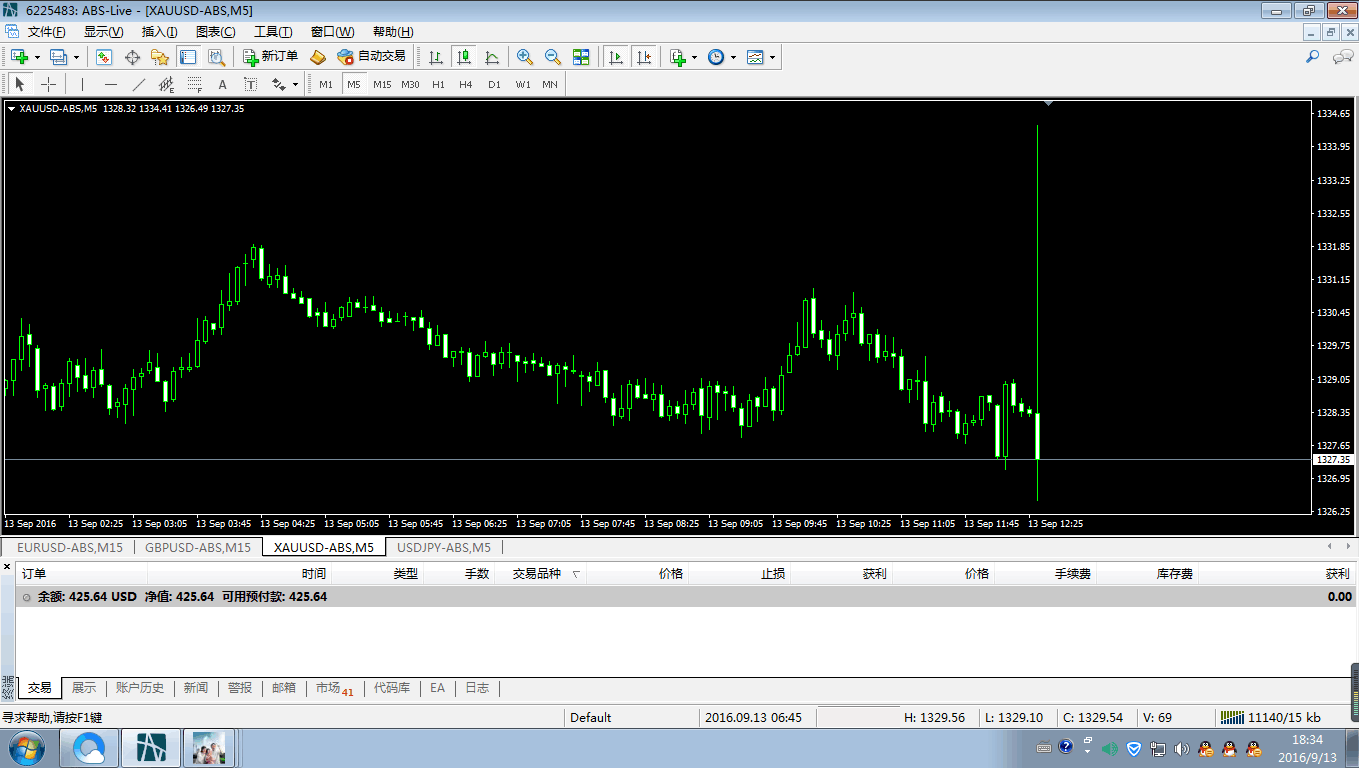Screen dimensions: 1359x768
Task: Open the Windows Start button
Action: [x=25, y=748]
